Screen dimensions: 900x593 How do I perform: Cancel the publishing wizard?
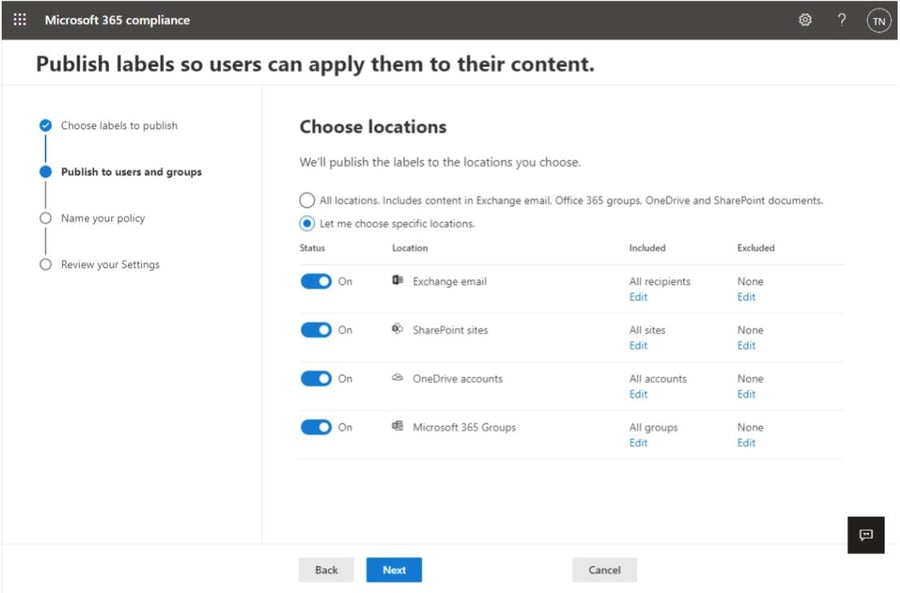[604, 569]
